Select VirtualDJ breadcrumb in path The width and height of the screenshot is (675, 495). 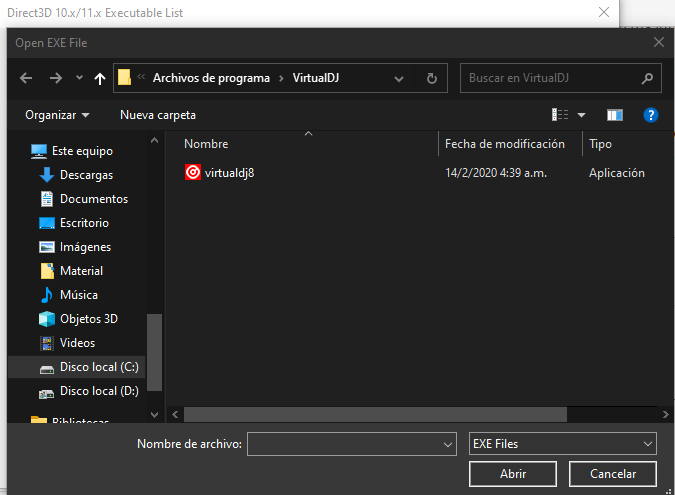tap(316, 78)
